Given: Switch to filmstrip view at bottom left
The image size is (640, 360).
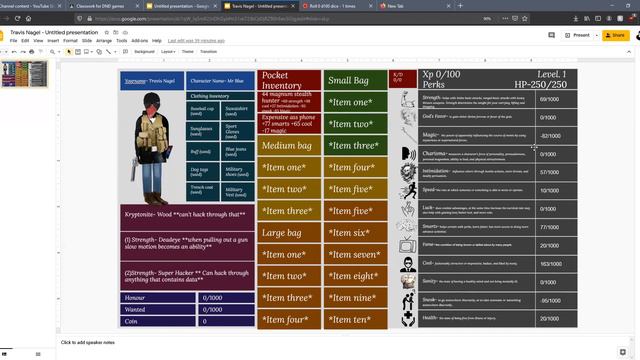Looking at the screenshot, I should (4, 354).
